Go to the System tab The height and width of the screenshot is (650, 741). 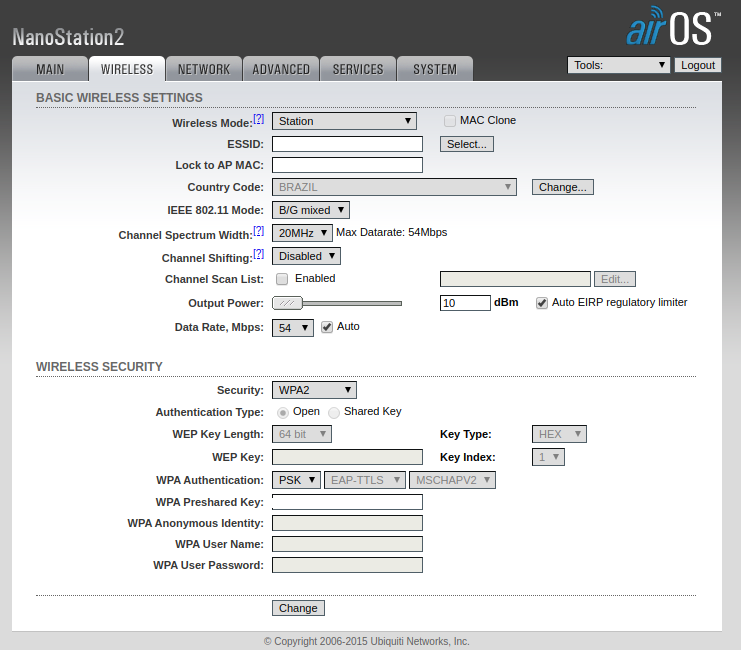point(435,69)
